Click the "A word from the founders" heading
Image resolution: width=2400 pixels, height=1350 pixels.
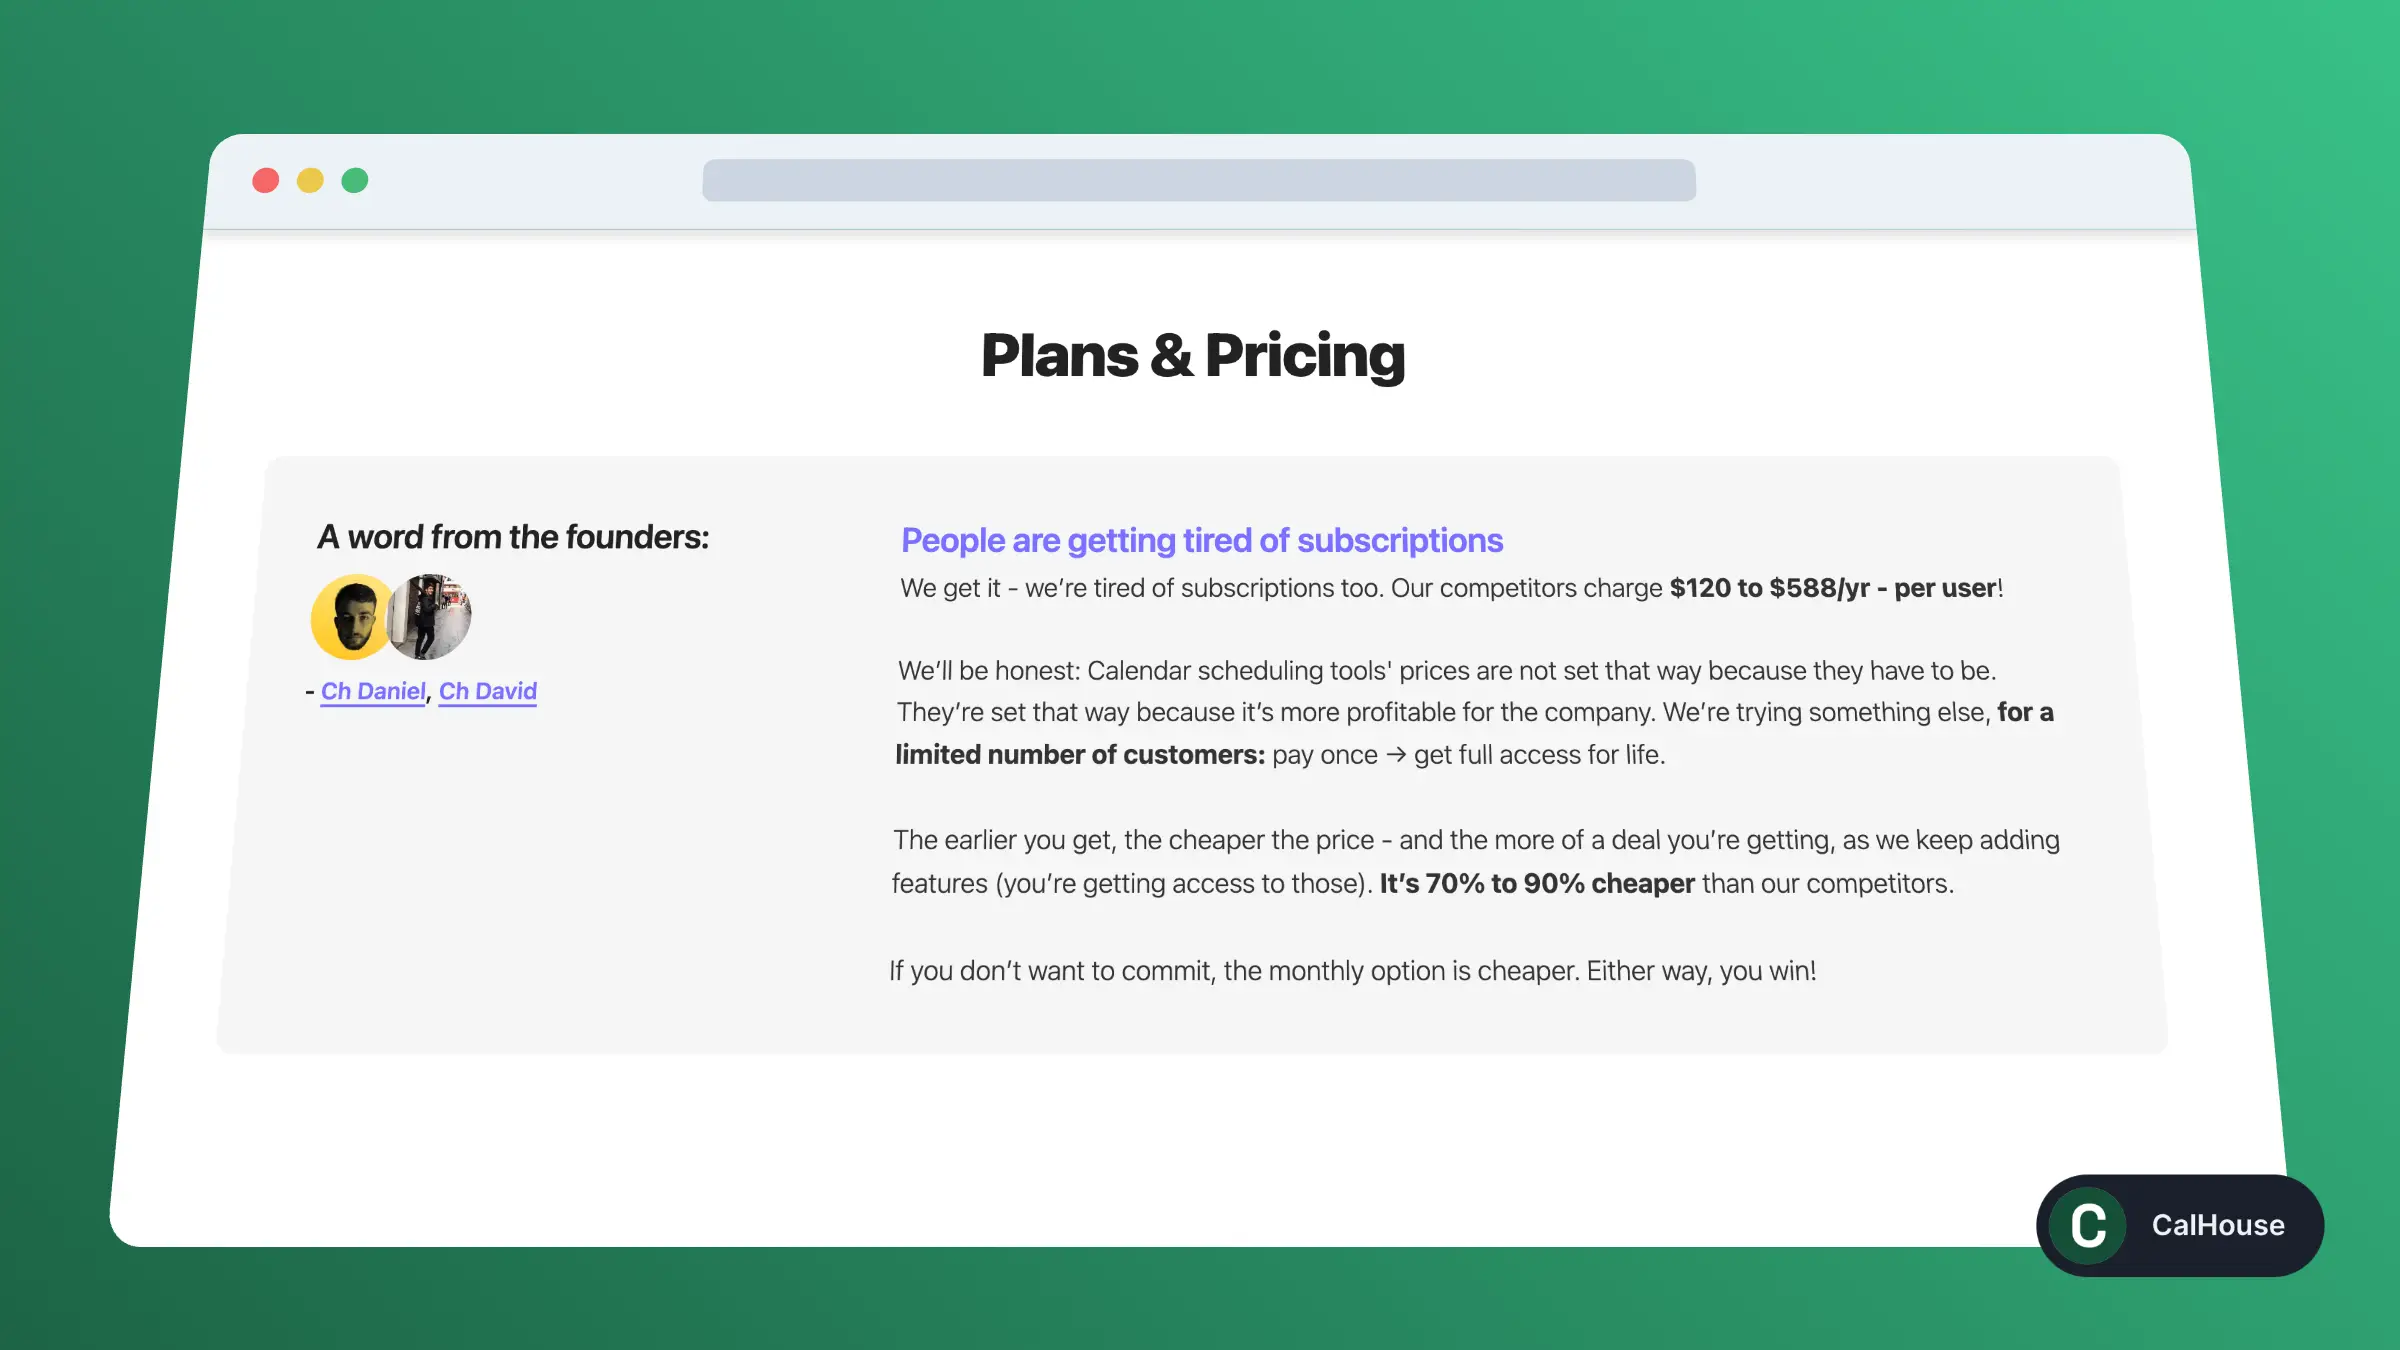(x=513, y=537)
